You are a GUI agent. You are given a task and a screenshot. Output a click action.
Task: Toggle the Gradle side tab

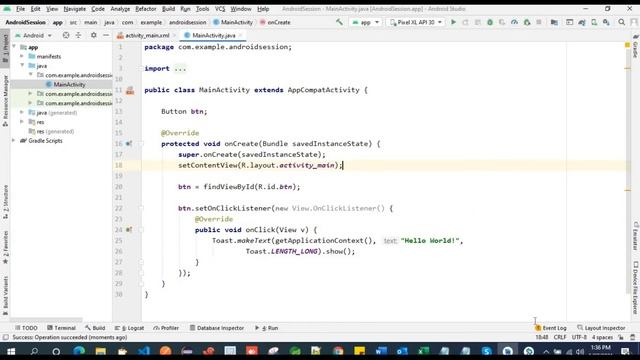636,46
